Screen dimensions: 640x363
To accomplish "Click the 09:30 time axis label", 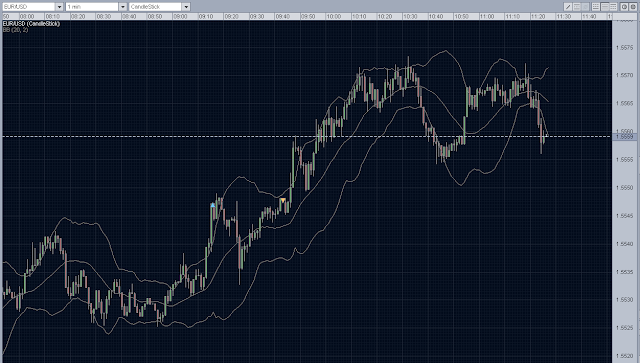I will pos(257,16).
